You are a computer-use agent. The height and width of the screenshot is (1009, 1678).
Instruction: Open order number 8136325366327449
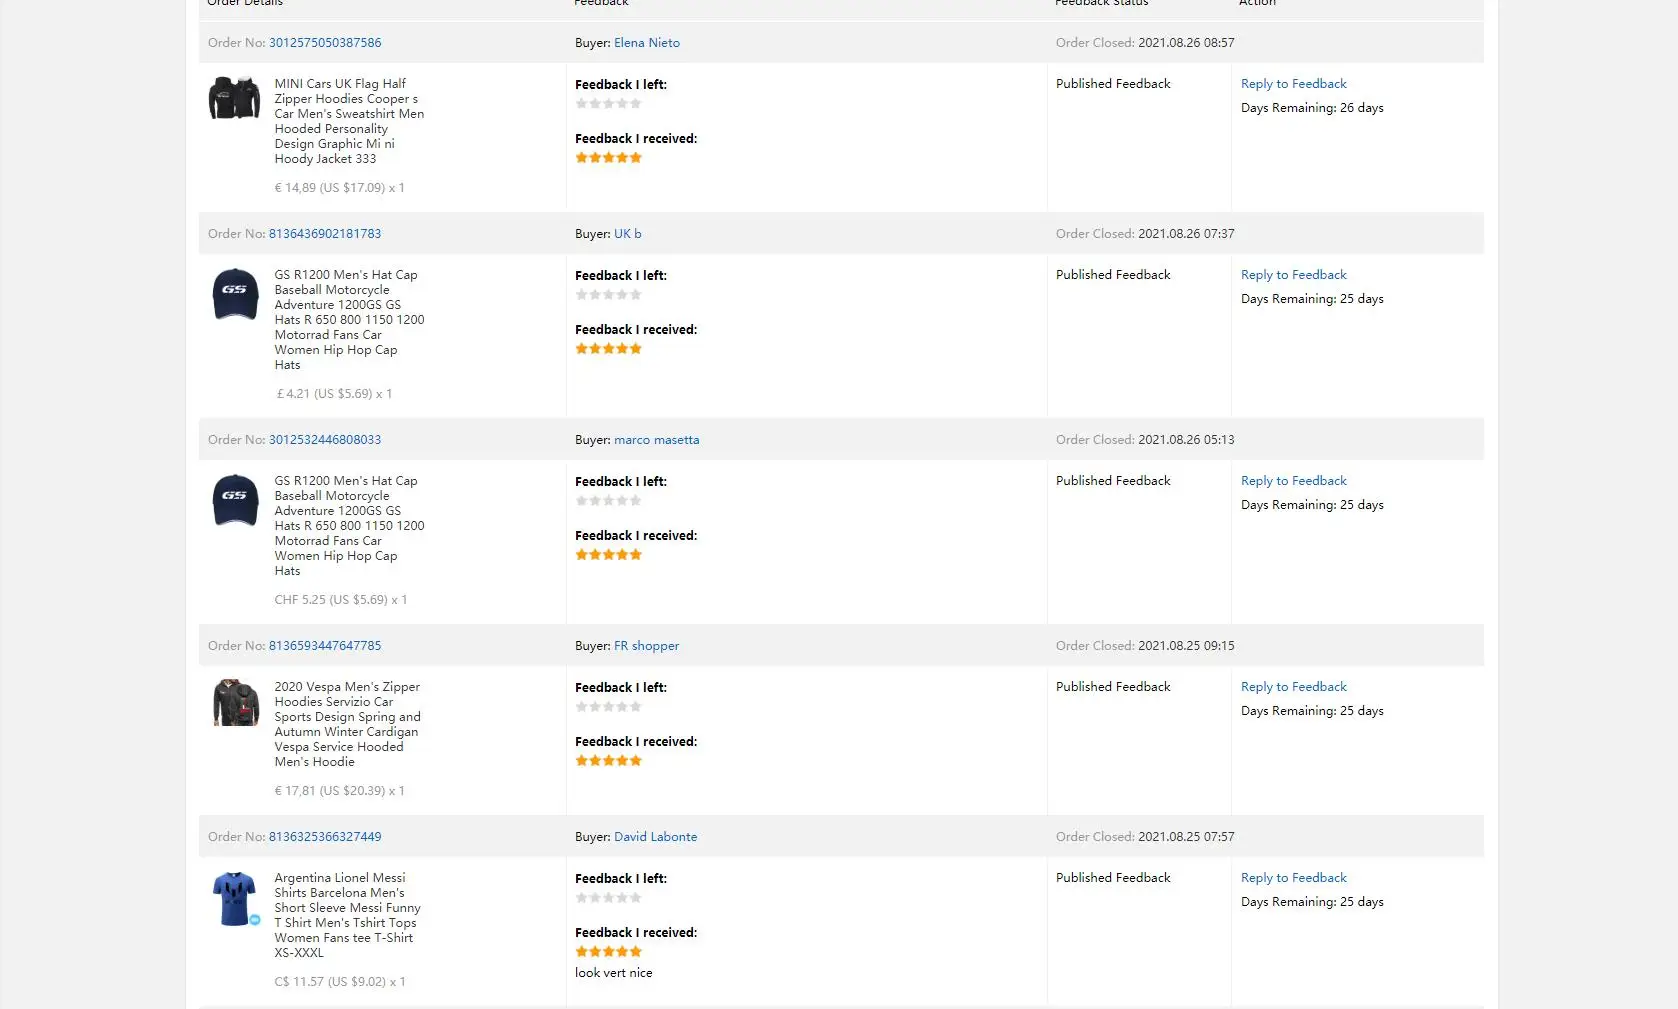[325, 837]
